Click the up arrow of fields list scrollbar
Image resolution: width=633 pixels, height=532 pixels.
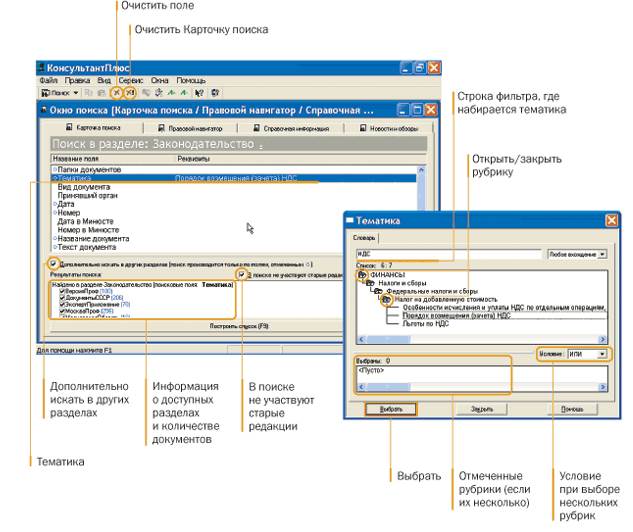click(x=421, y=170)
